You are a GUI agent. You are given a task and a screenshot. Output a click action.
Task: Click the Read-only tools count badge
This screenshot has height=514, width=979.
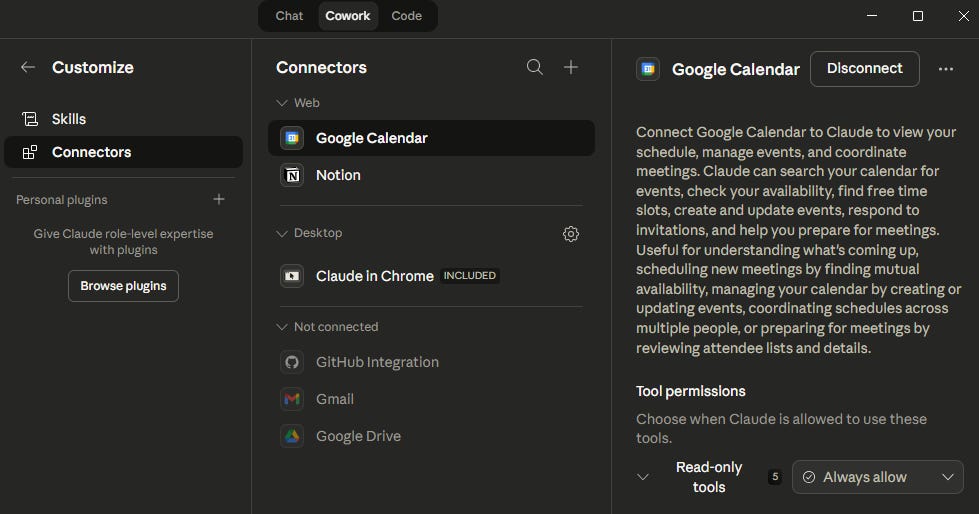[775, 477]
